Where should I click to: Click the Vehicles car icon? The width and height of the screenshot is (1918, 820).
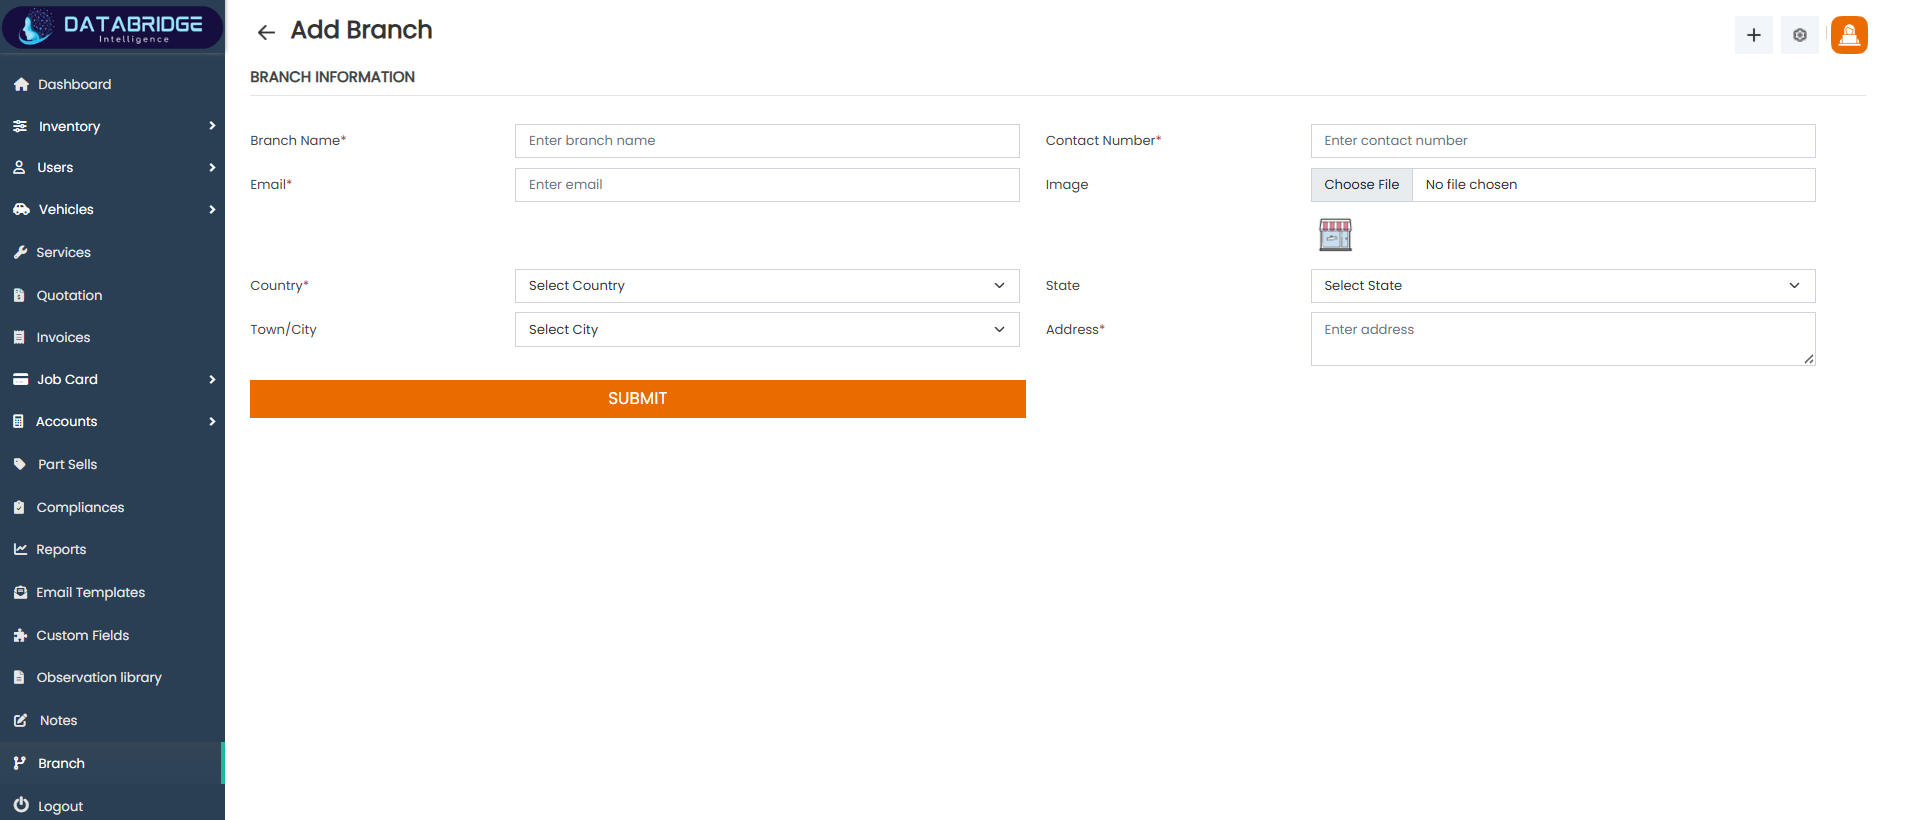pos(21,210)
